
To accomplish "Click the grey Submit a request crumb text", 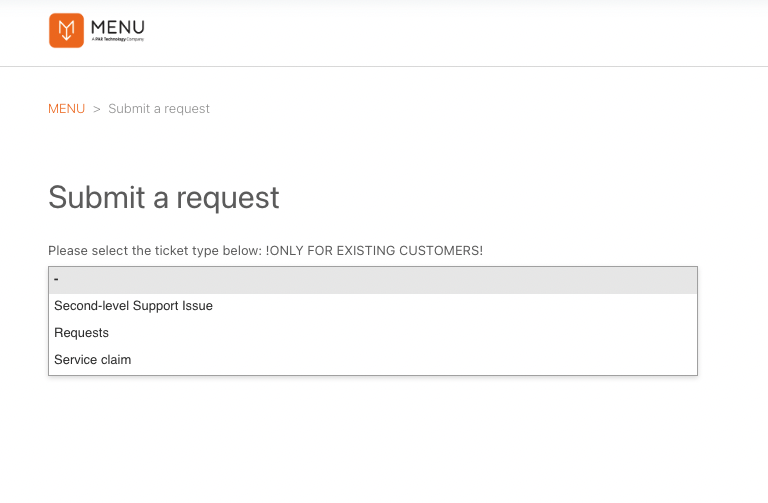I will coord(159,109).
